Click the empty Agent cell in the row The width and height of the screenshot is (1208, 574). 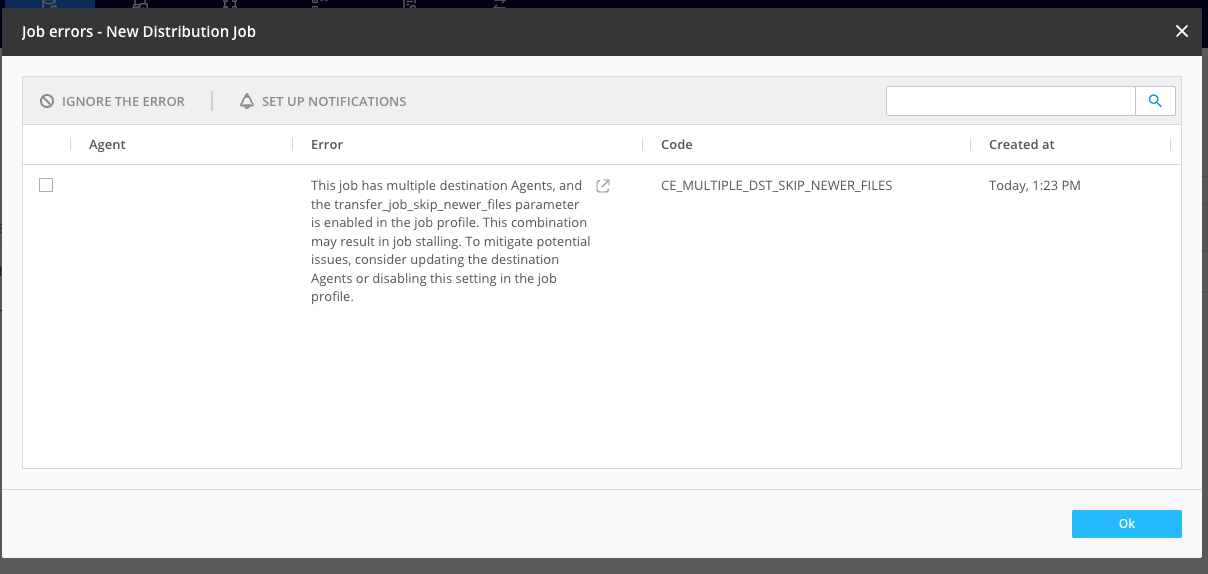(180, 186)
